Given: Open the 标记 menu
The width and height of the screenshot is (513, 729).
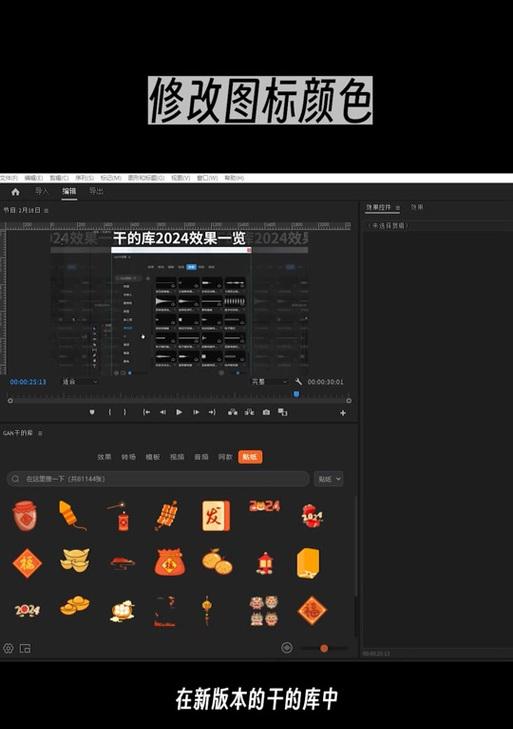Looking at the screenshot, I should click(x=111, y=178).
